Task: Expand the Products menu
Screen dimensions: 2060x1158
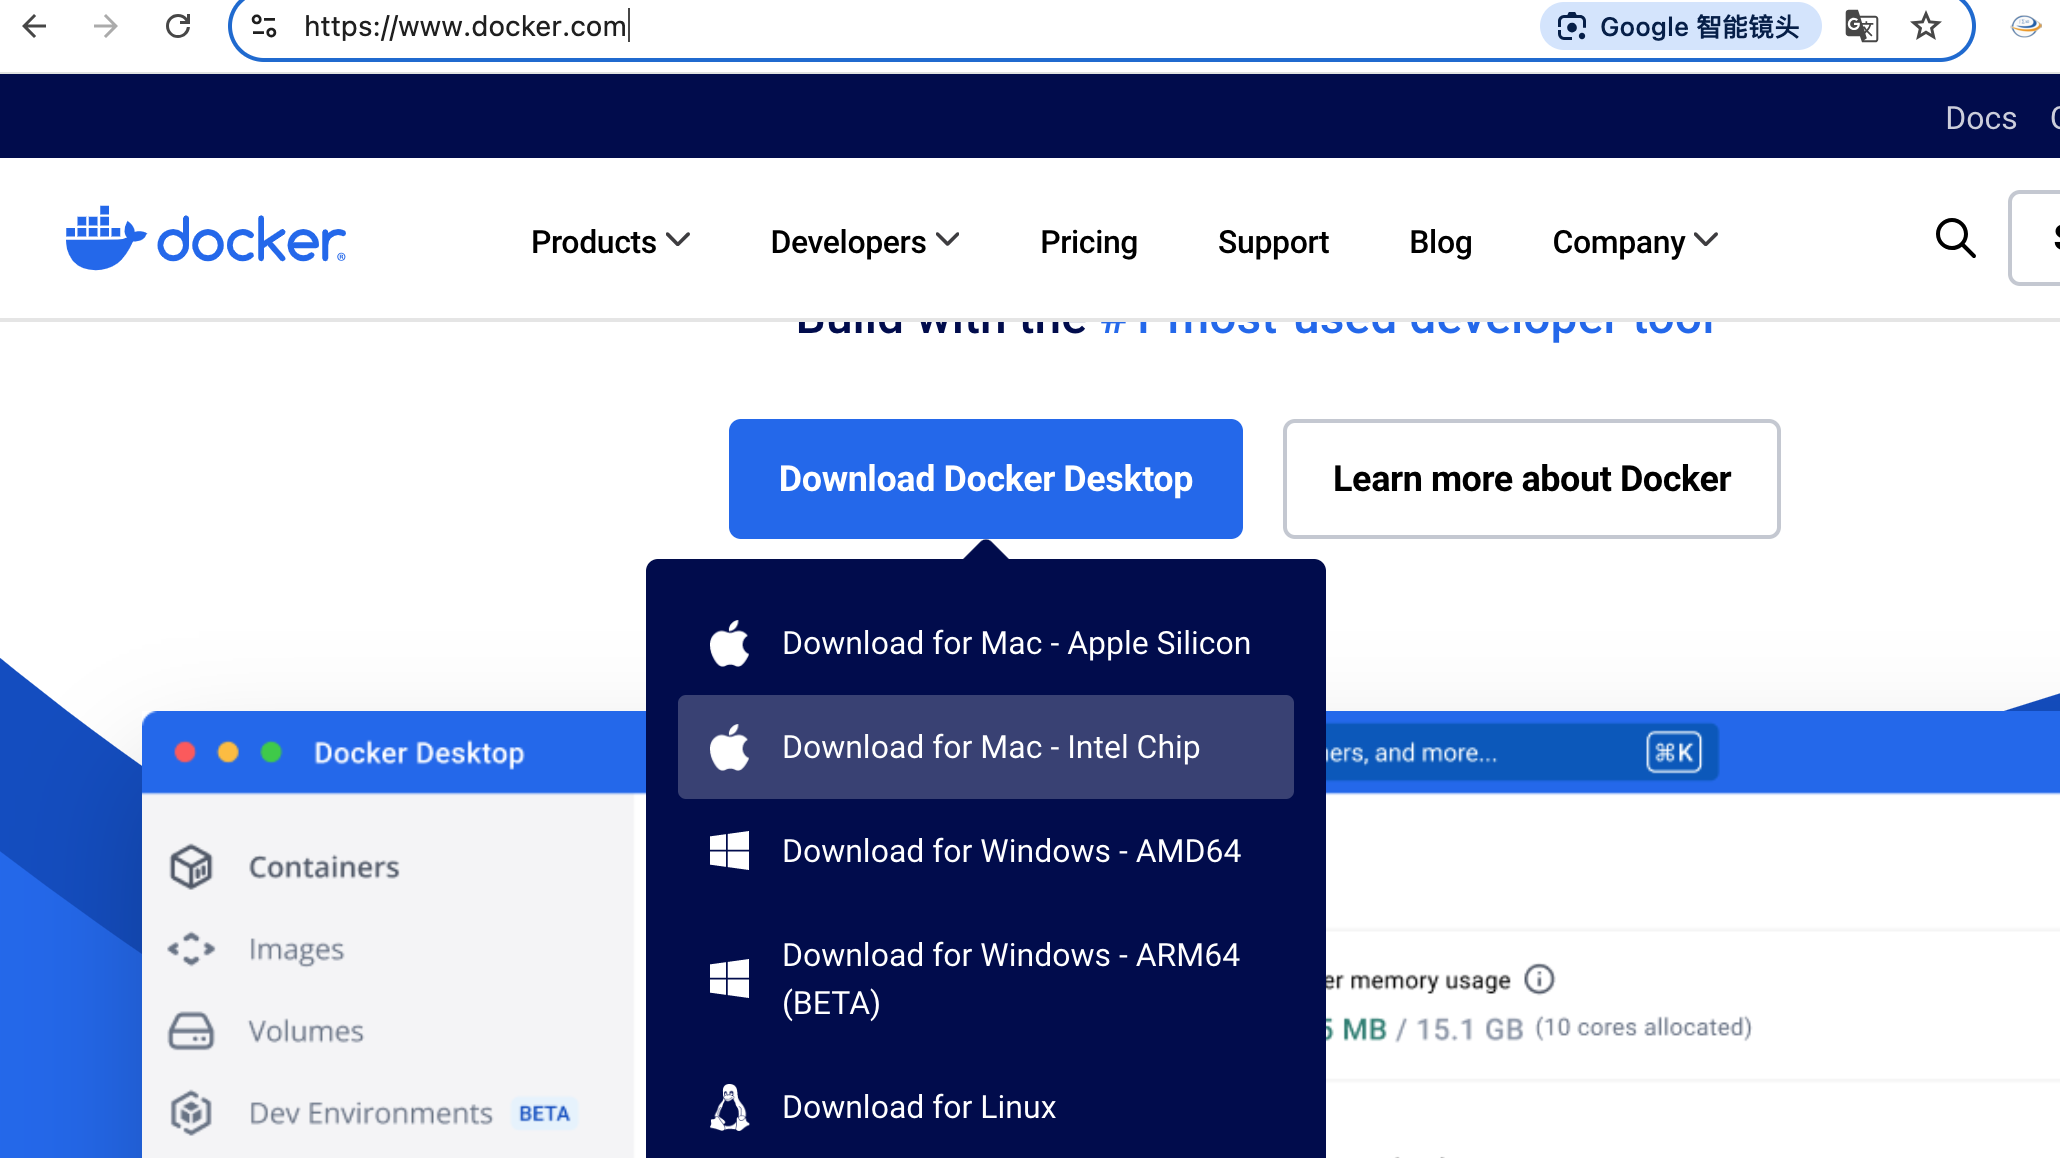Action: tap(610, 242)
